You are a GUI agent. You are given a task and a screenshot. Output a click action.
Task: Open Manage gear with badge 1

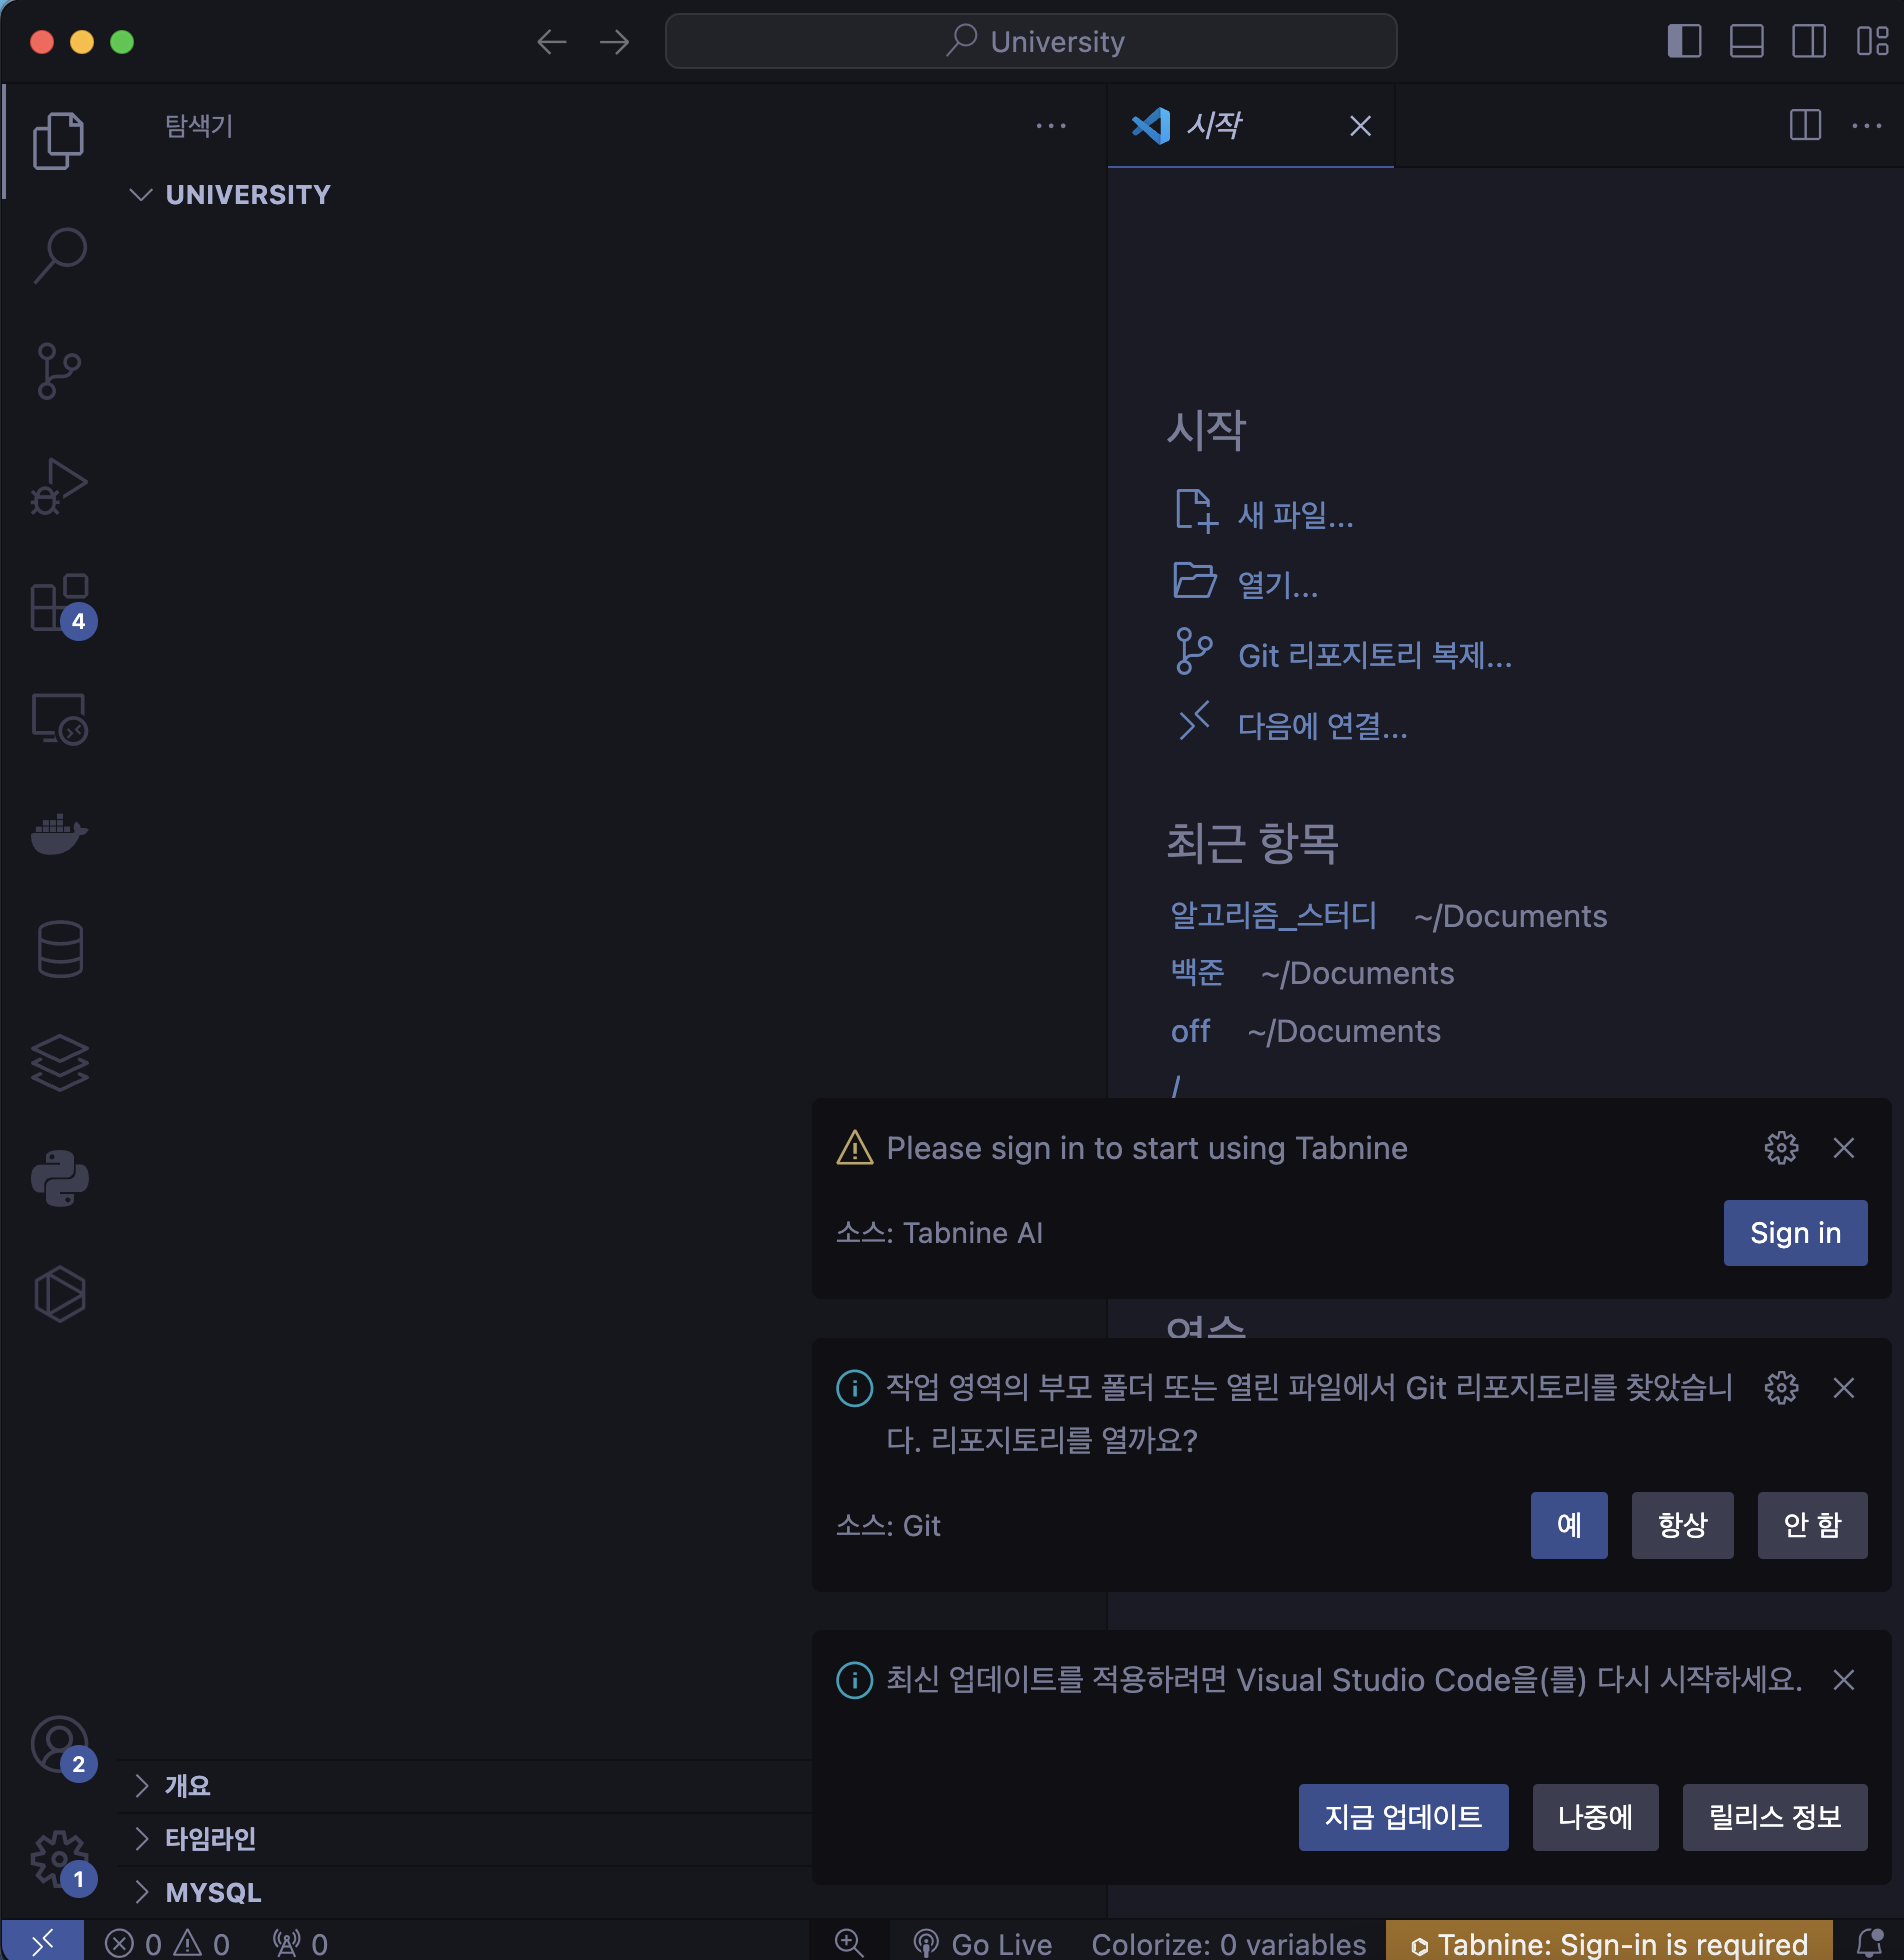pos(59,1861)
